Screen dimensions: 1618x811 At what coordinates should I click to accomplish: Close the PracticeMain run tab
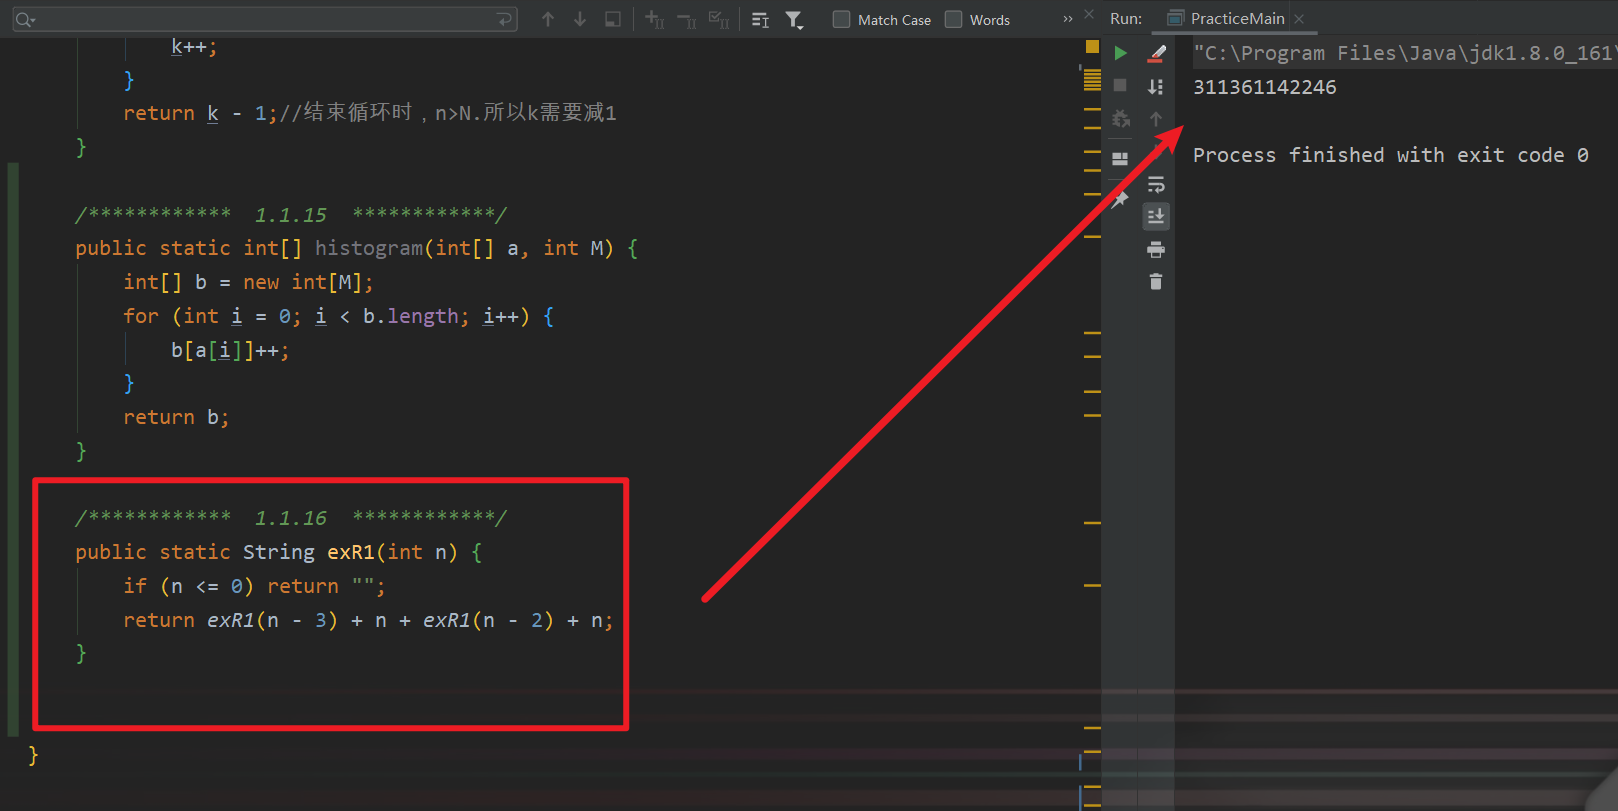tap(1299, 19)
